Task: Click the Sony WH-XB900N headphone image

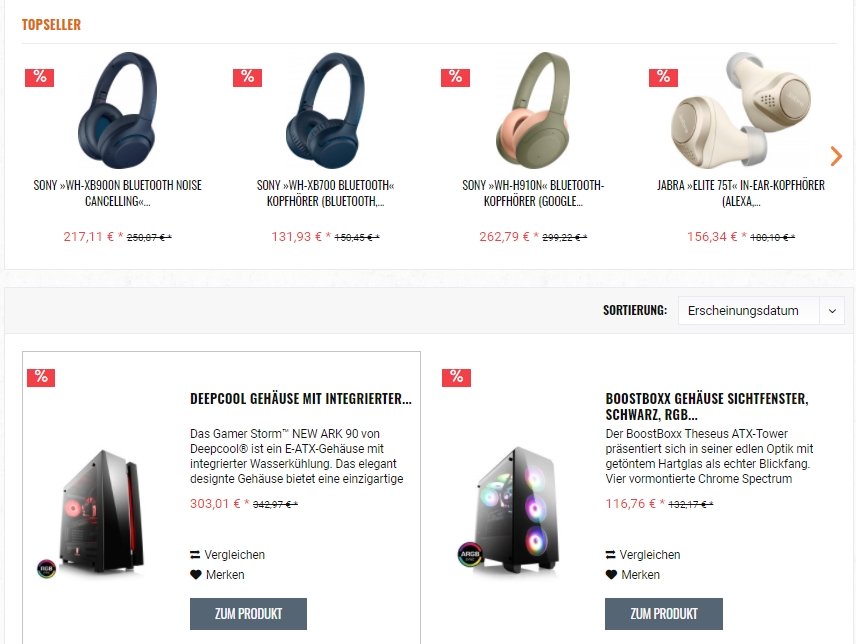Action: click(x=117, y=110)
